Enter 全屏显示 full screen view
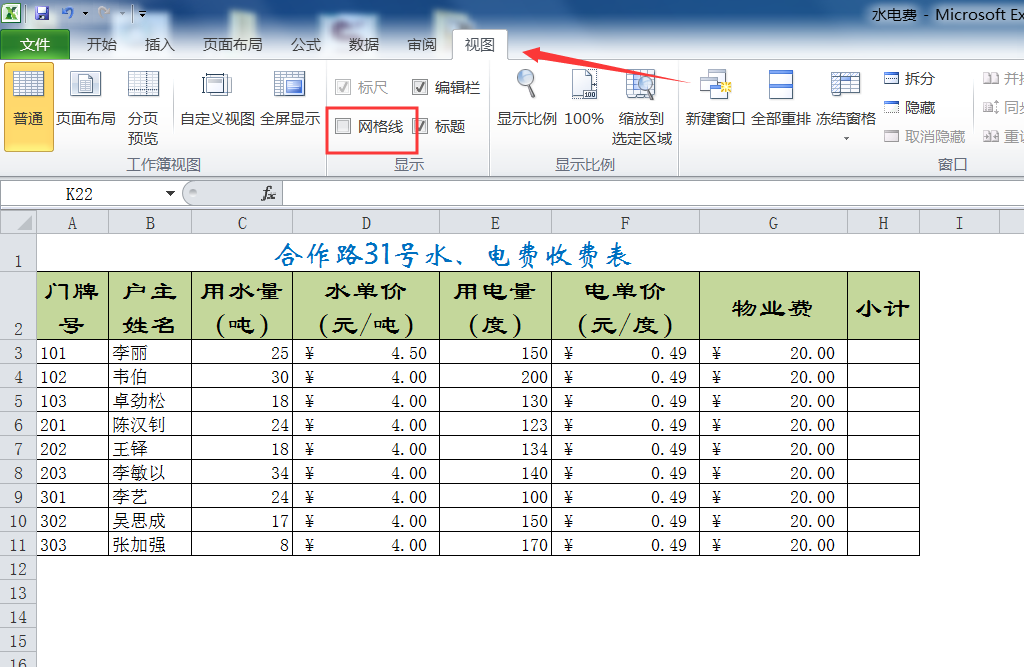 point(290,104)
